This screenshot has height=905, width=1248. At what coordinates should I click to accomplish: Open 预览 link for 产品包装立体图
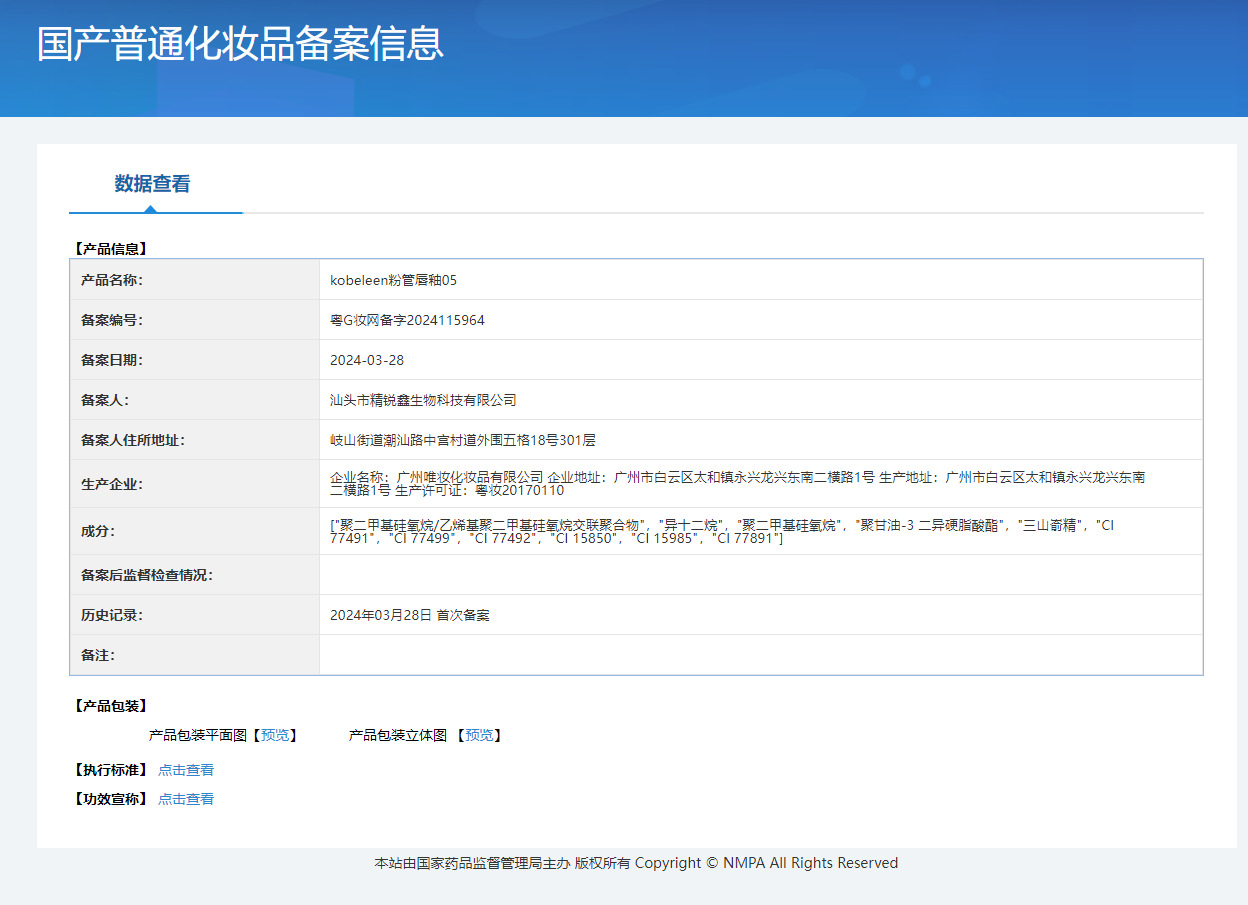click(479, 735)
